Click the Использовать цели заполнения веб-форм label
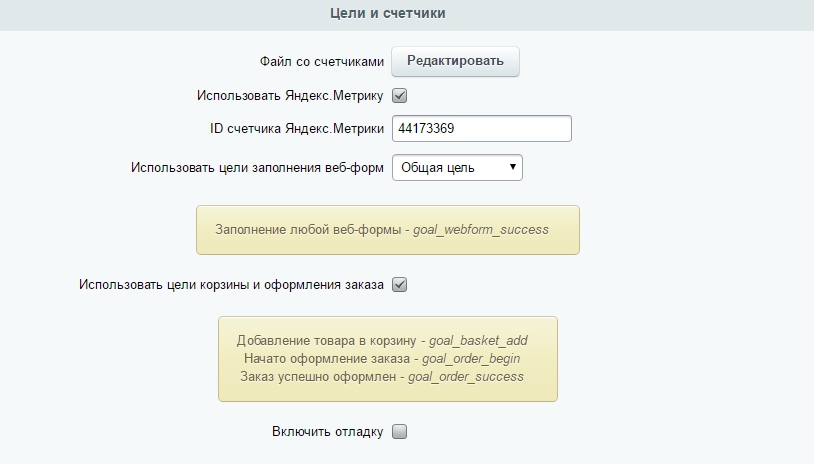This screenshot has width=814, height=464. [x=257, y=167]
